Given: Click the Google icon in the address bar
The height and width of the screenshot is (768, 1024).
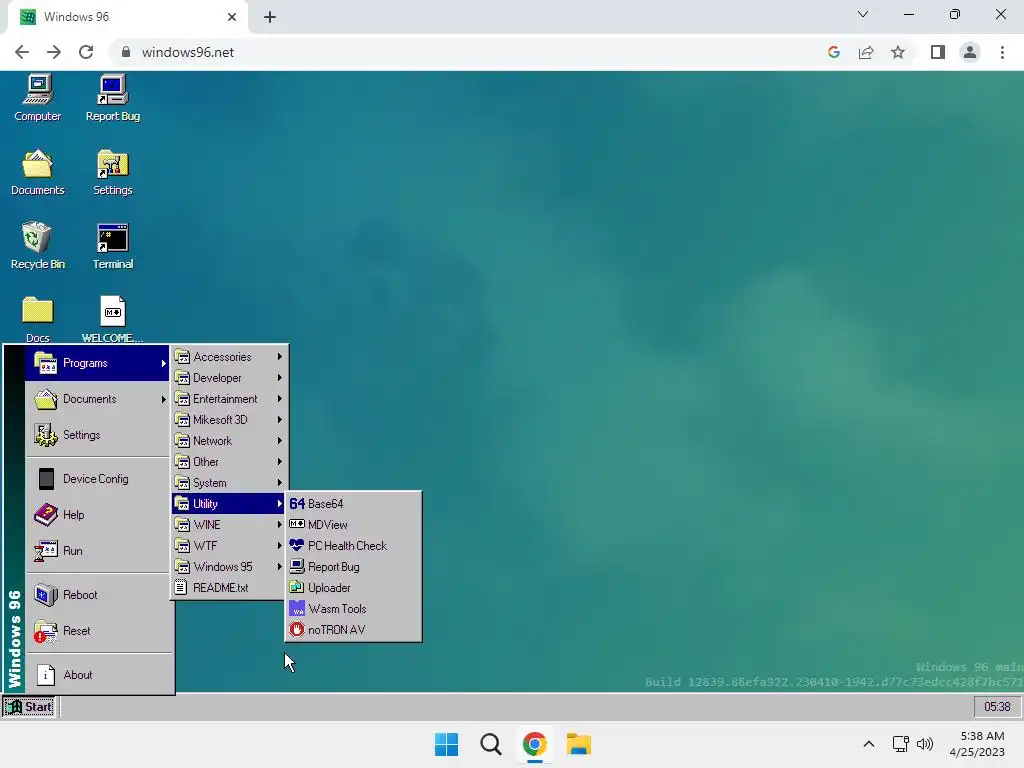Looking at the screenshot, I should (x=833, y=52).
